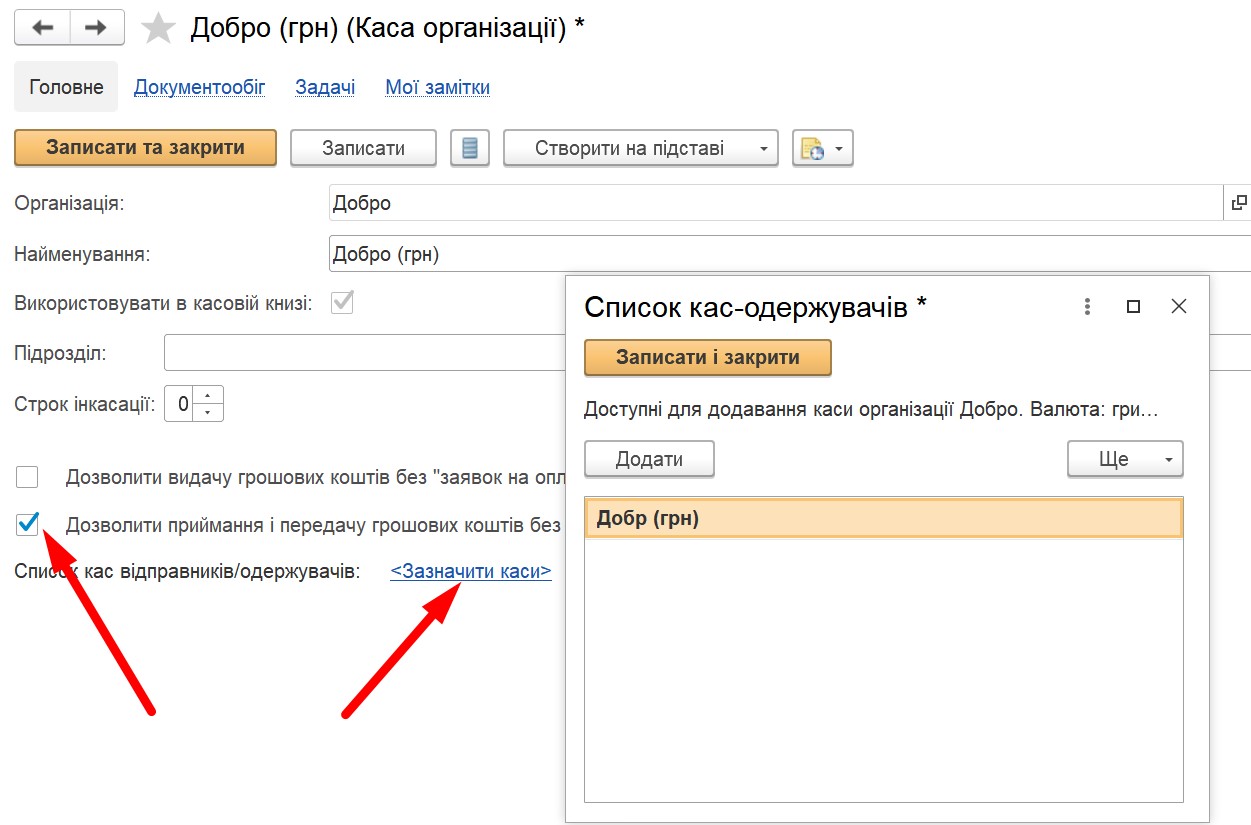The image size is (1251, 825).
Task: Open the dialog's three-dot options menu
Action: click(x=1087, y=307)
